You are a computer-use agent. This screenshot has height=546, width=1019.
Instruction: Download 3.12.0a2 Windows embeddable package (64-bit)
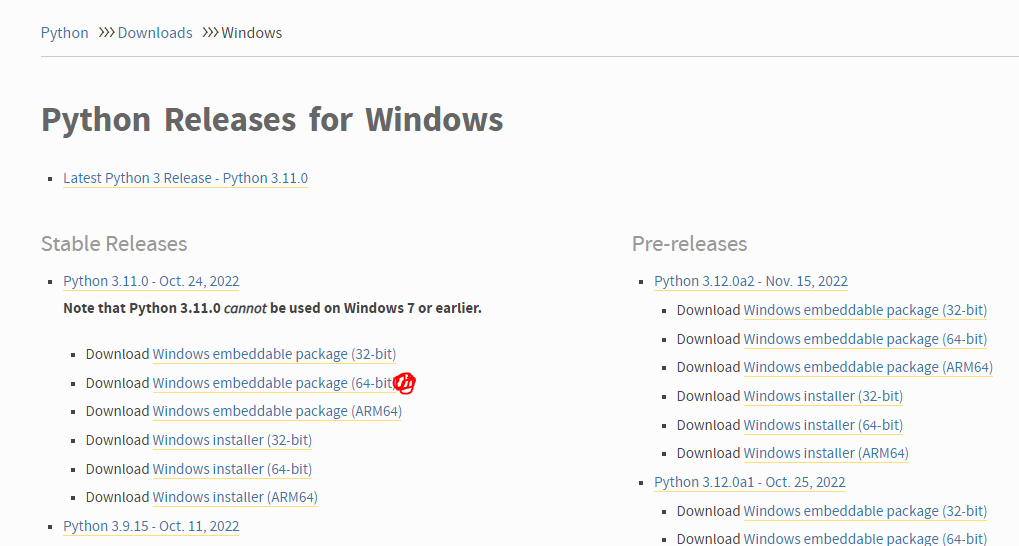(865, 339)
